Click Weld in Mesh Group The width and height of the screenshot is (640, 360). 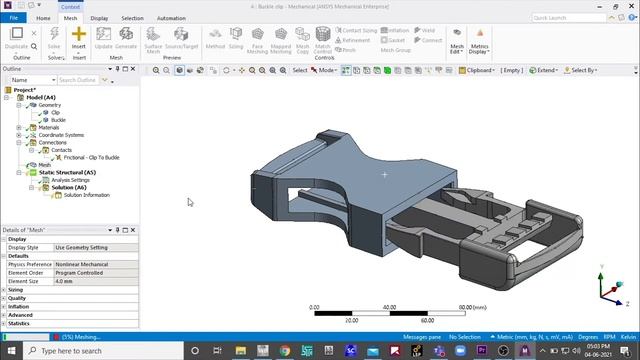tap(424, 30)
